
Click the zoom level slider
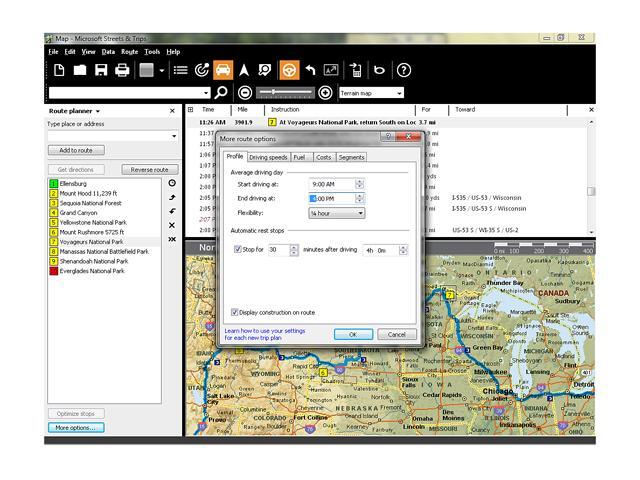pyautogui.click(x=285, y=93)
